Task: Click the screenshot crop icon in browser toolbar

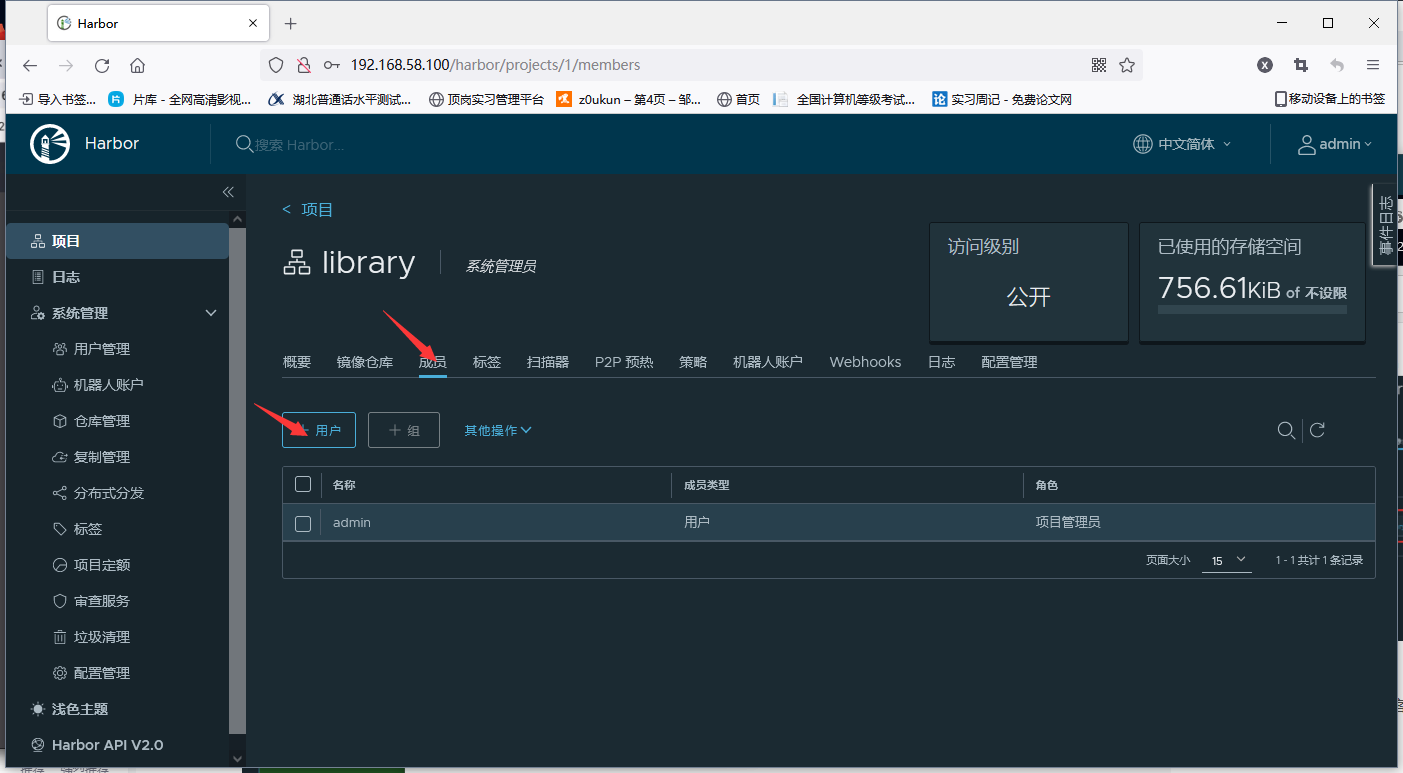Action: [1301, 65]
